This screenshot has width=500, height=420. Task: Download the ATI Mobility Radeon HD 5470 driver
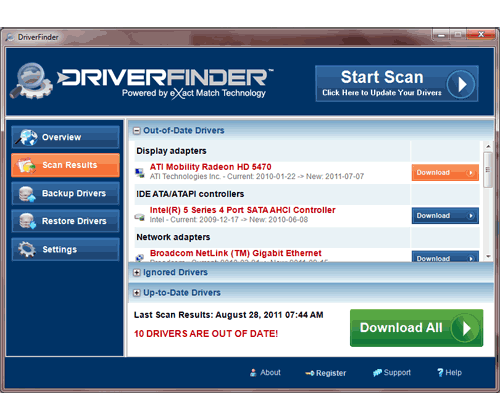pos(445,173)
